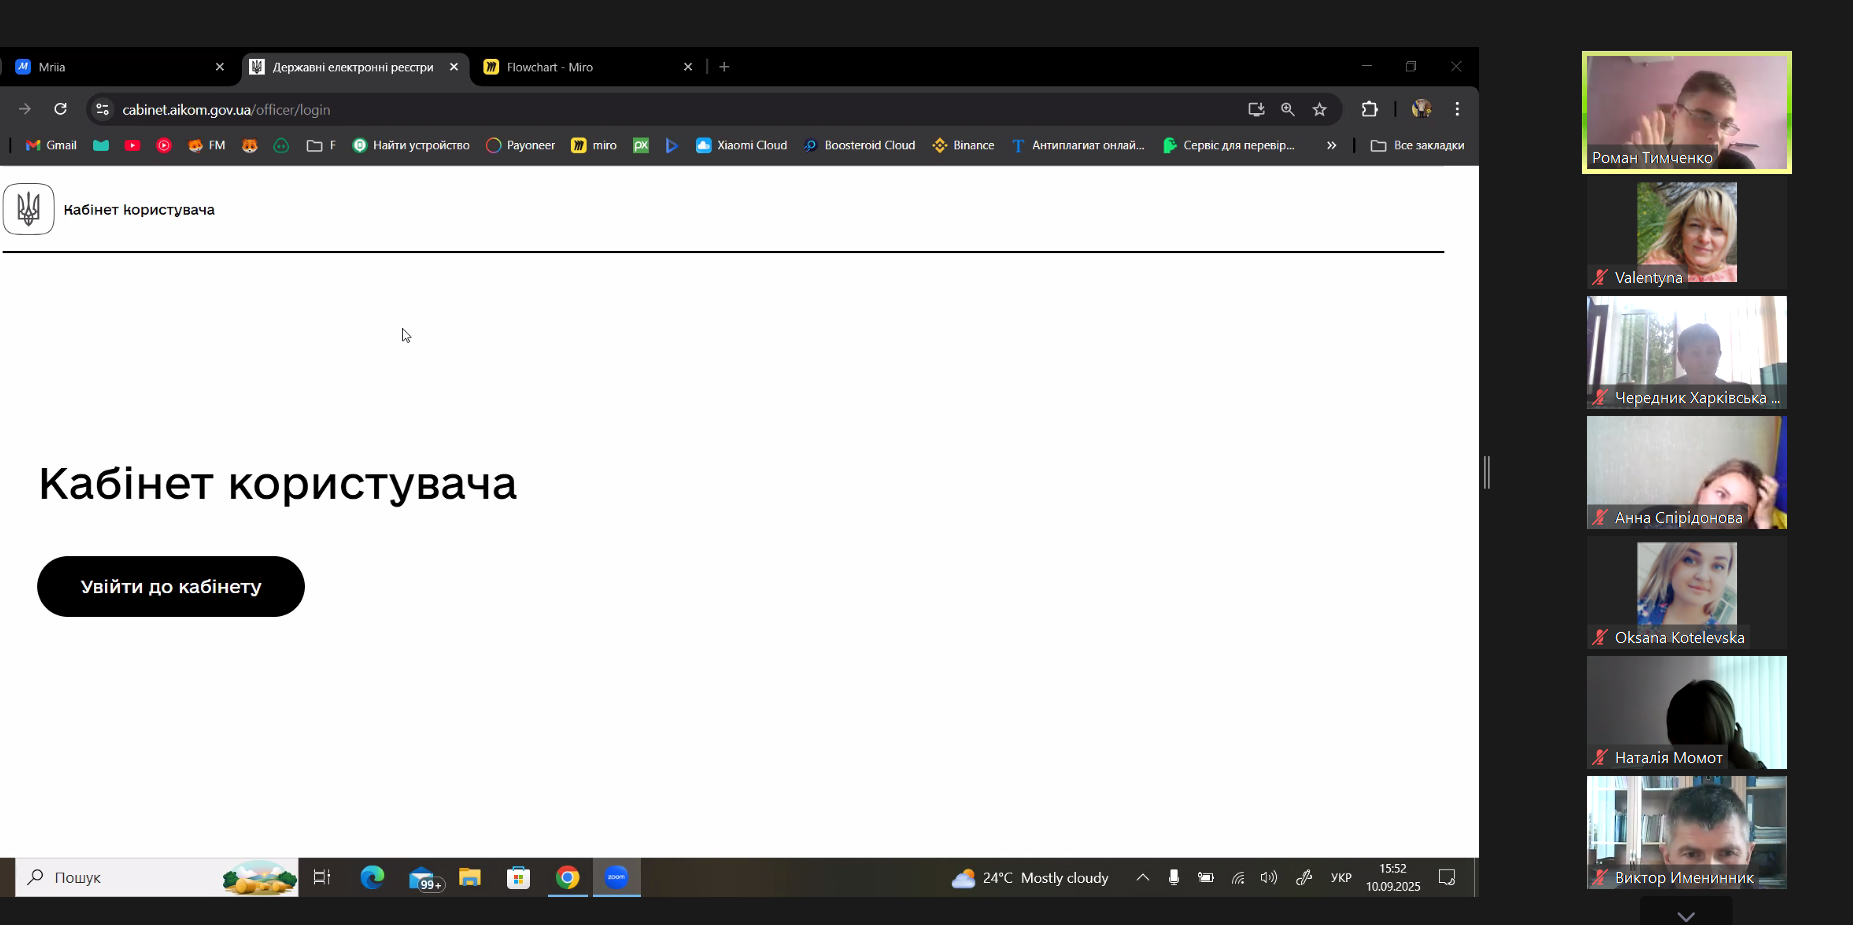Click the zoom magnifier icon in address bar
Screen dimensions: 1853x925
[x=1287, y=109]
